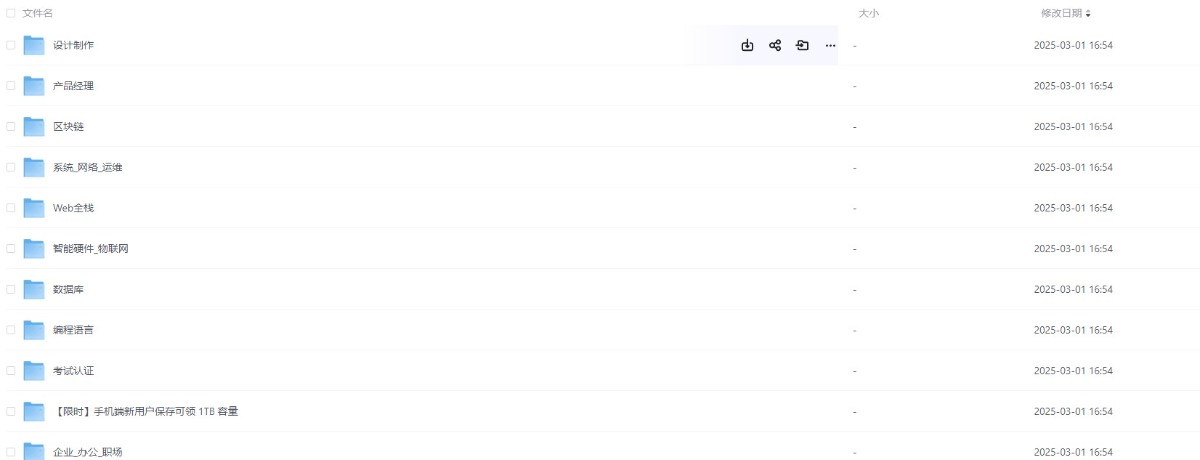Click the 数据库 folder icon
The image size is (1200, 460).
(x=35, y=289)
